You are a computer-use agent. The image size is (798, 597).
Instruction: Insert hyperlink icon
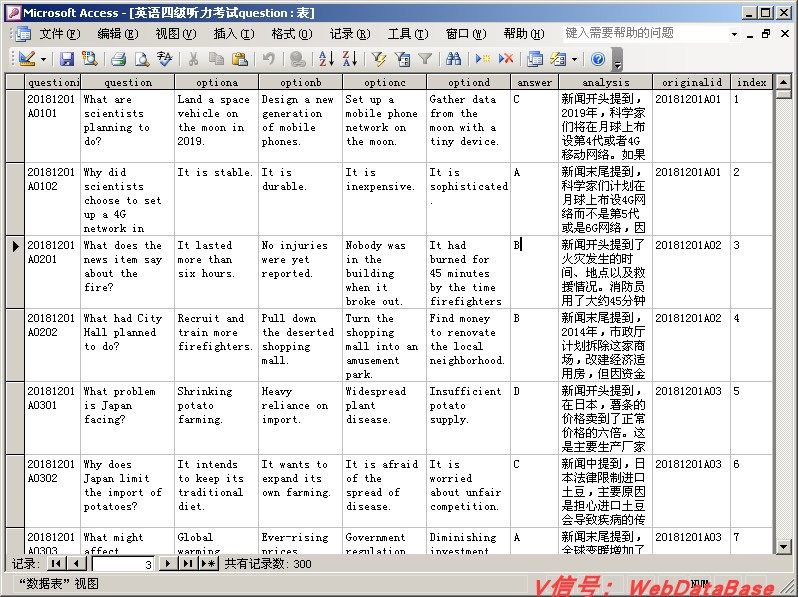[297, 59]
